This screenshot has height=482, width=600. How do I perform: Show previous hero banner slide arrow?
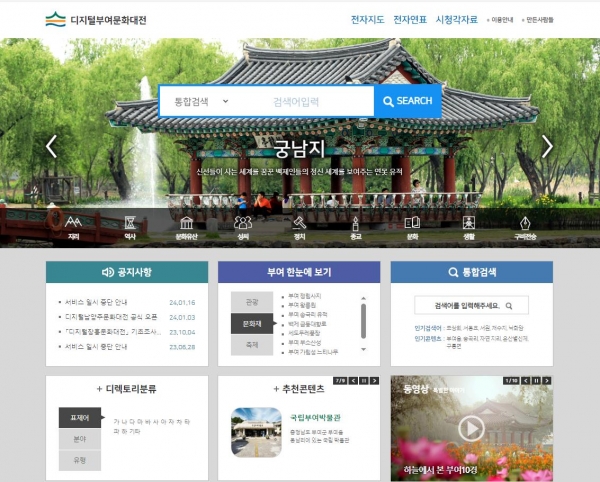(x=51, y=146)
